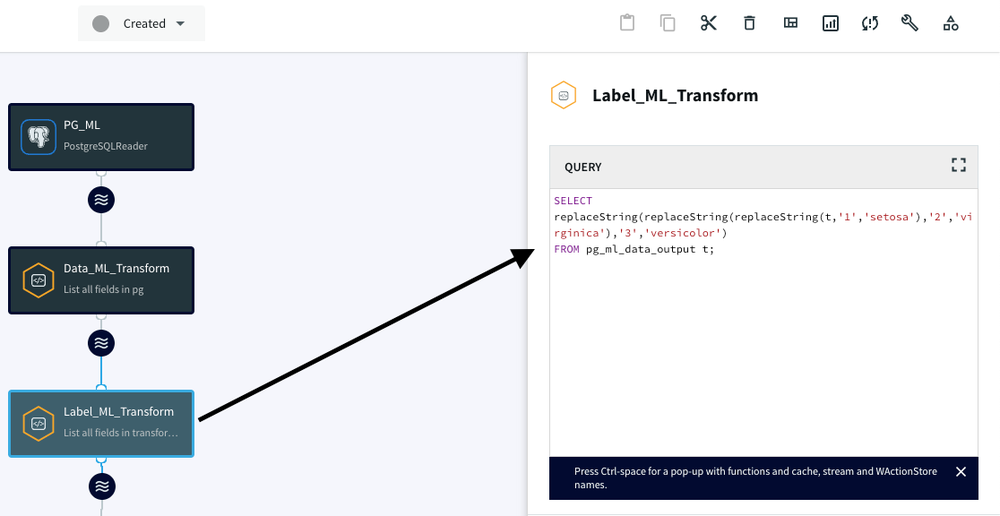
Task: Click stream icon below Data_ML_Transform node
Action: pyautogui.click(x=101, y=344)
